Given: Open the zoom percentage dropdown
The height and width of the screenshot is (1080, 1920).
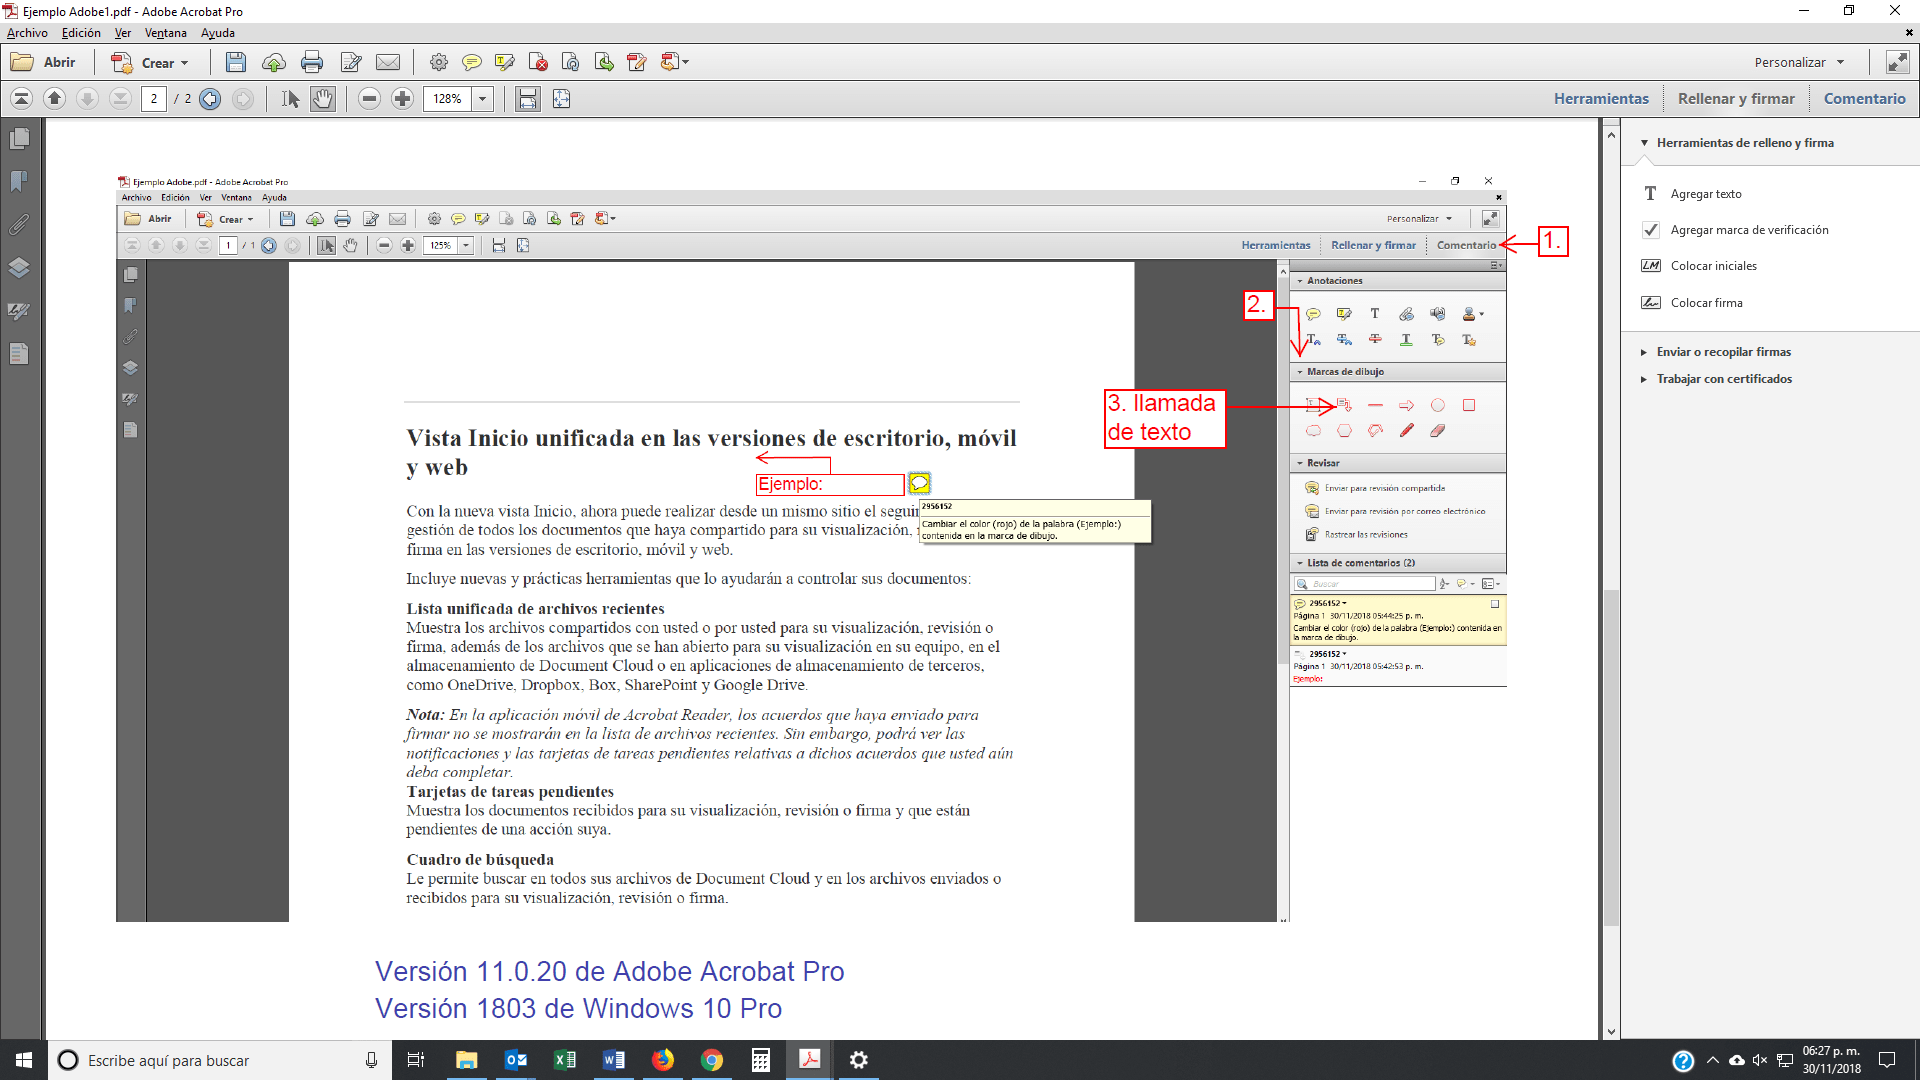Looking at the screenshot, I should click(x=483, y=98).
